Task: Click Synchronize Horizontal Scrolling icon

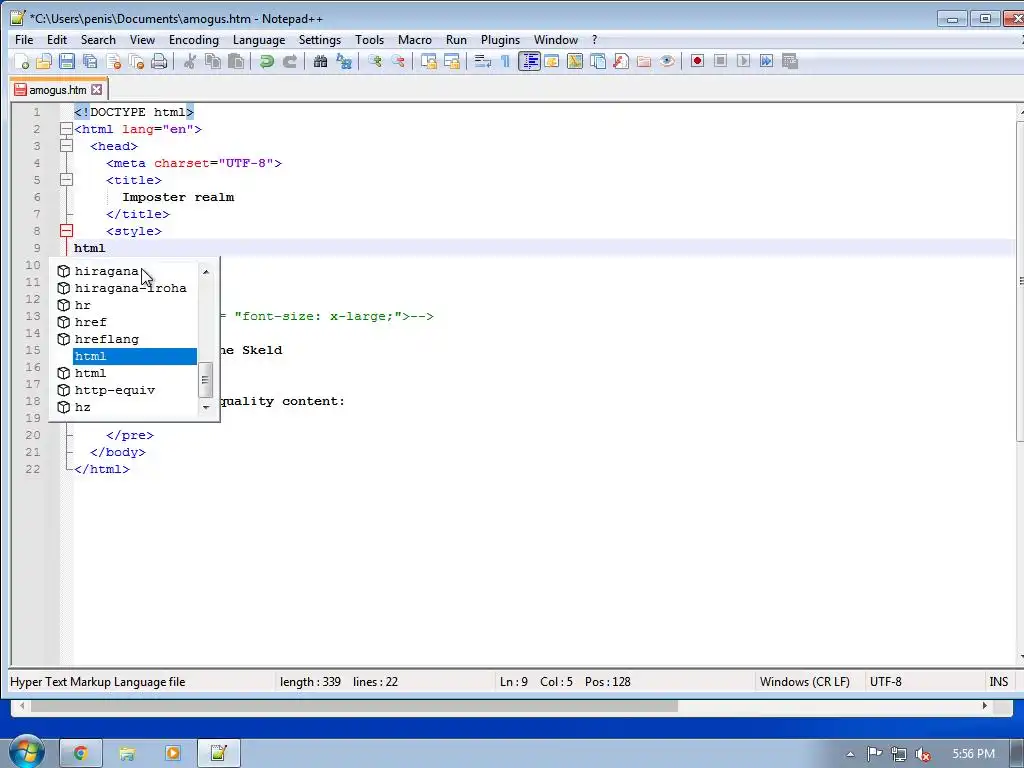Action: click(452, 61)
